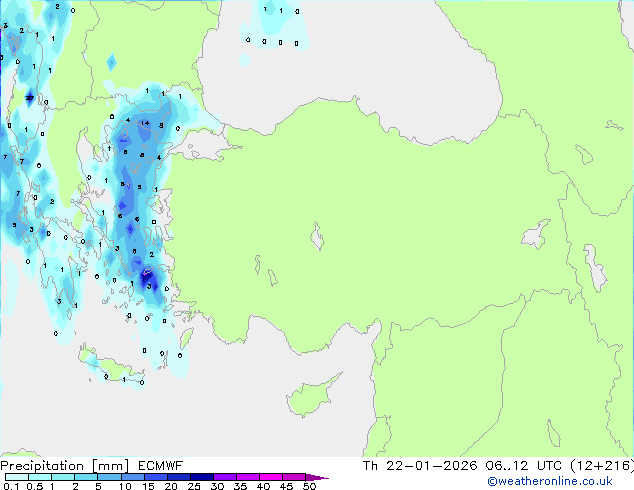
Task: Click the '35' legend scale label
Action: click(240, 486)
